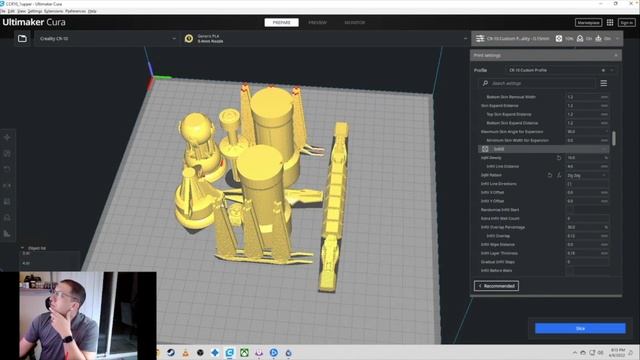
Task: Collapse print settings header bar chevron
Action: point(618,38)
